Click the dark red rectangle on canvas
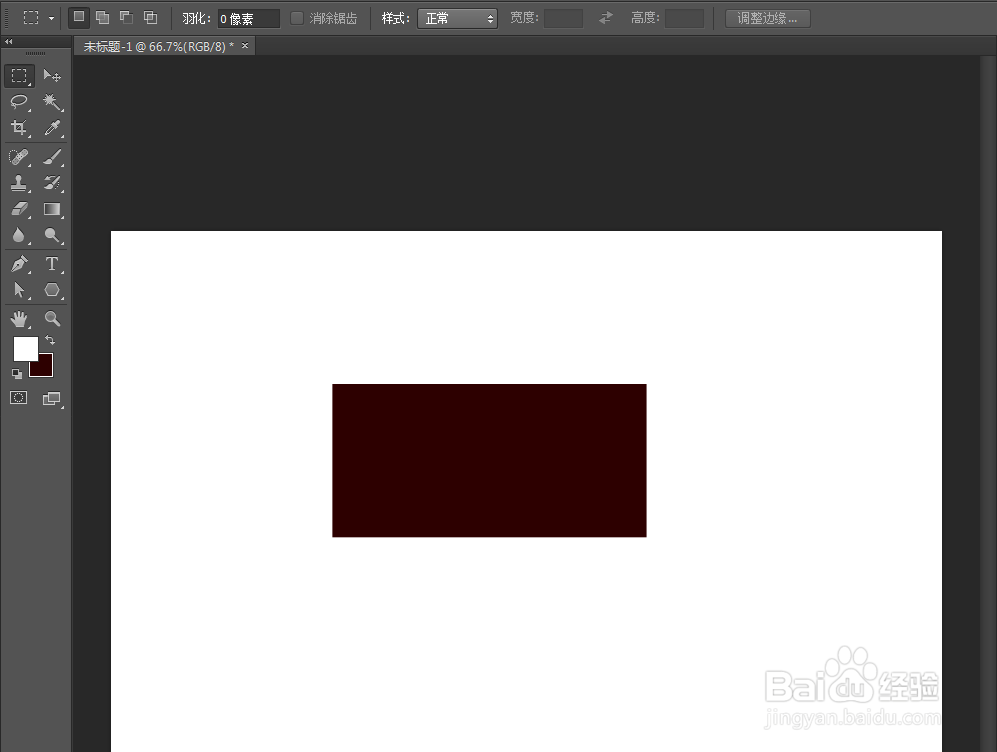 (x=489, y=460)
